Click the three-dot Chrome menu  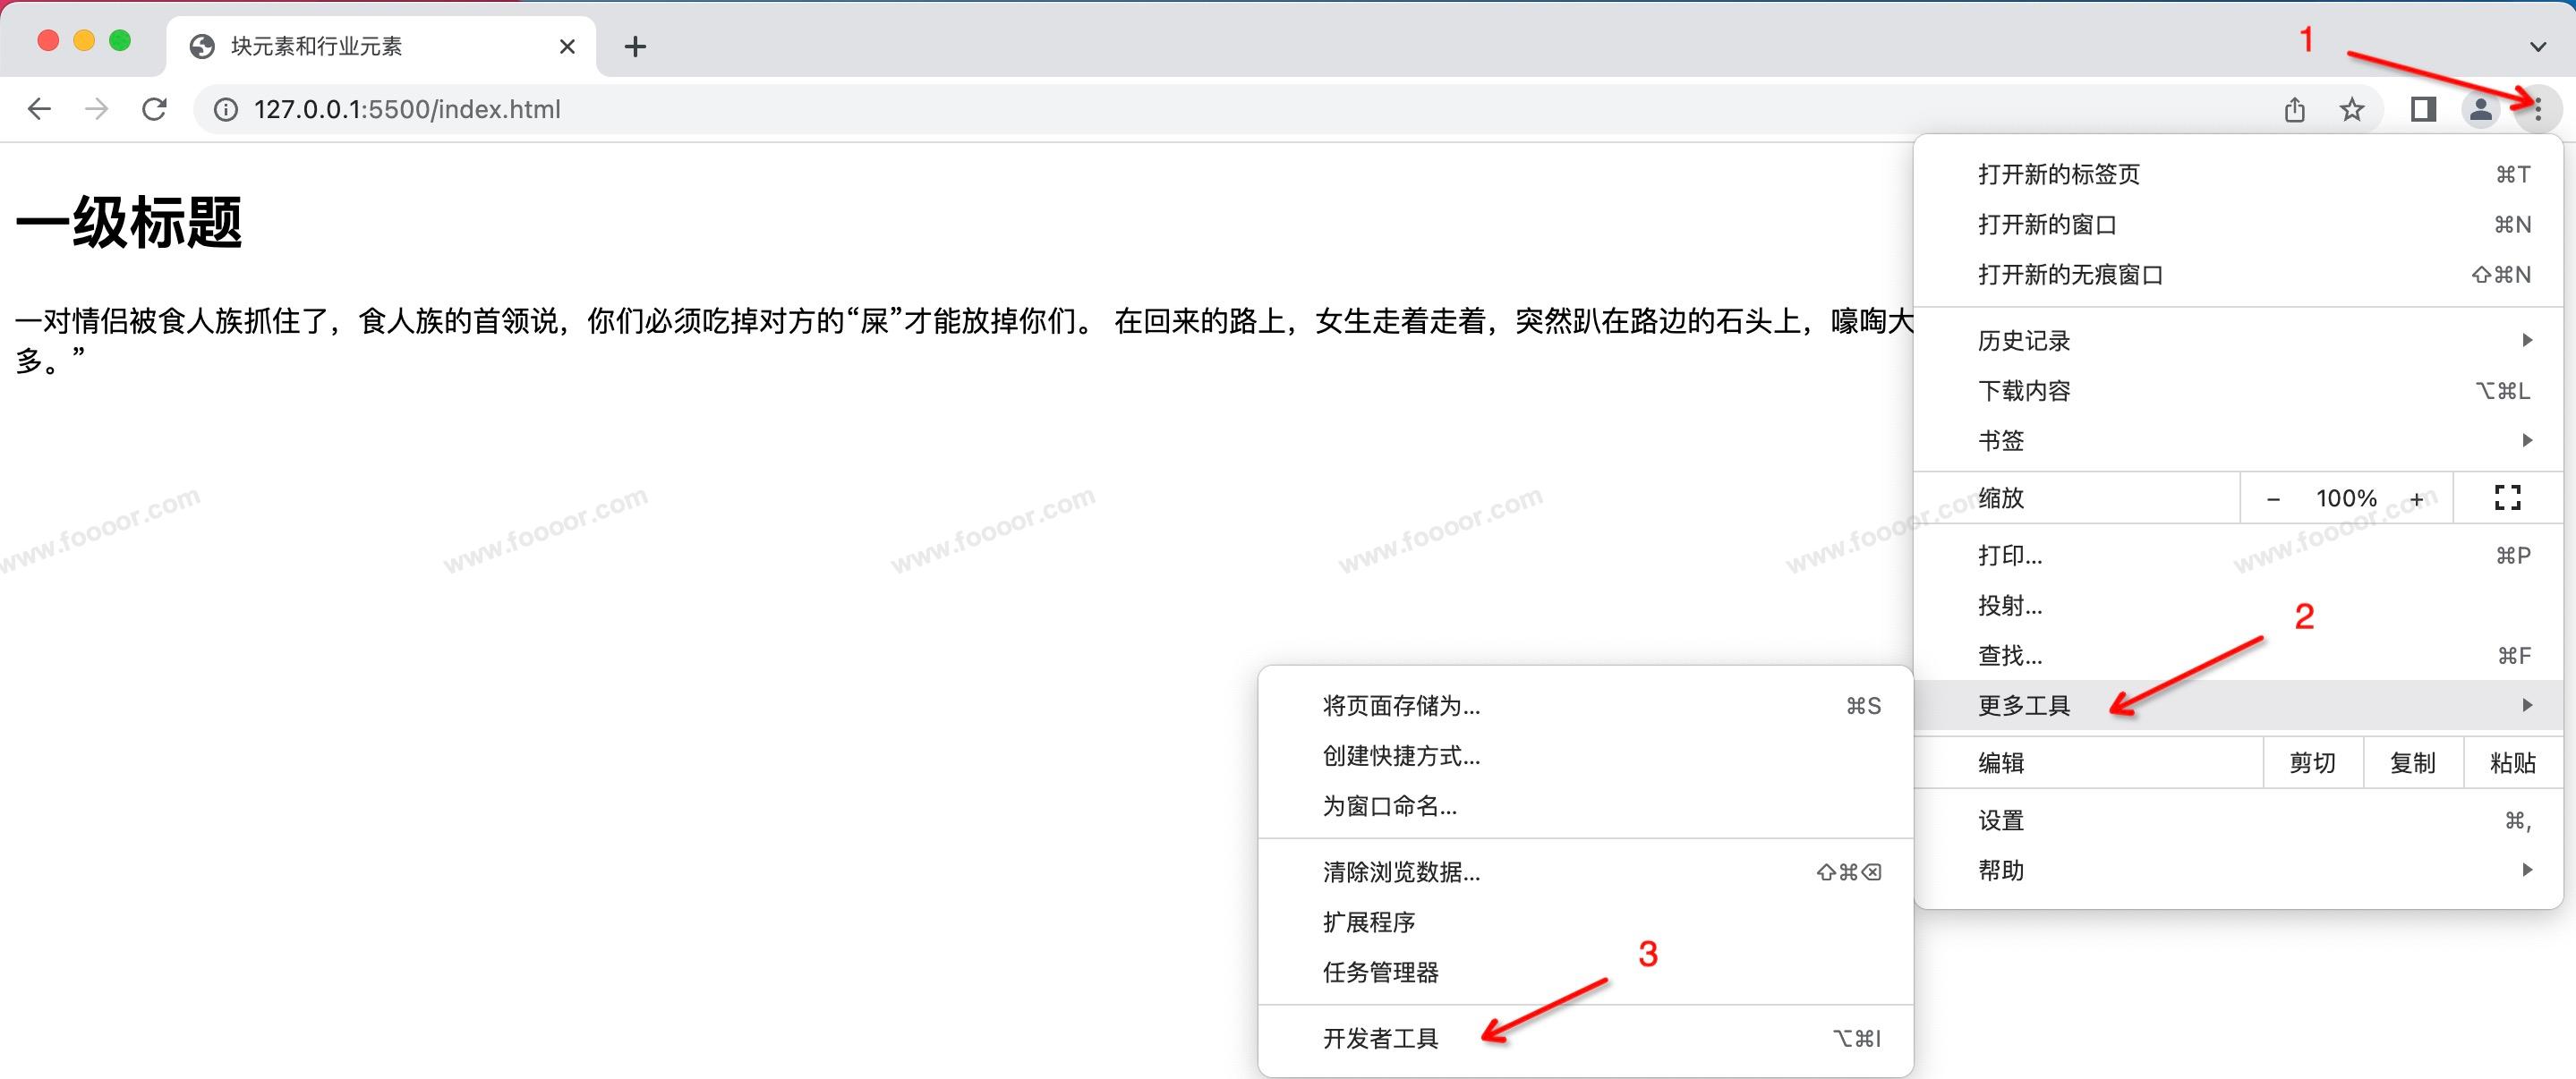click(2537, 109)
